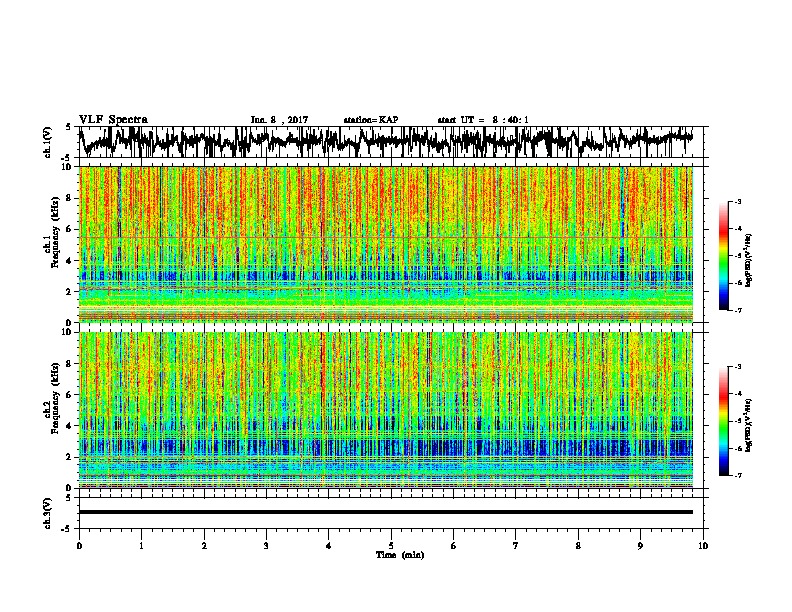
Task: Click the "-7" label on ch.2 color bar
Action: pos(737,475)
